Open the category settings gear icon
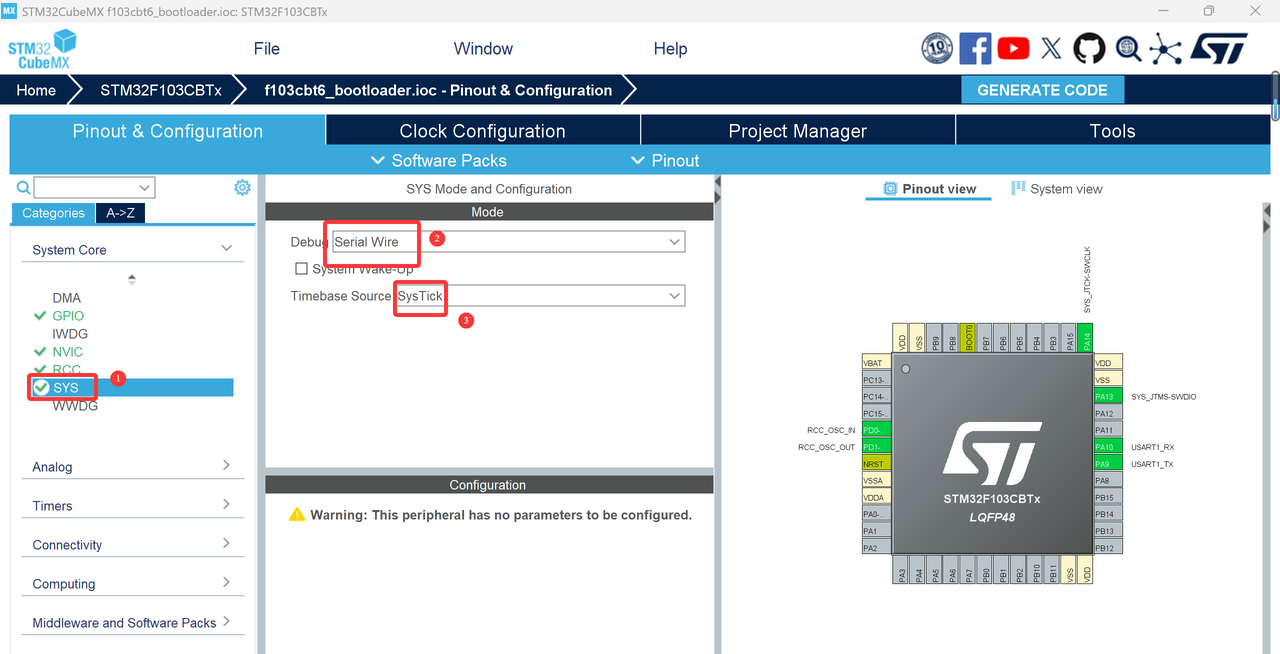Screen dimensions: 1280x654 click(242, 187)
